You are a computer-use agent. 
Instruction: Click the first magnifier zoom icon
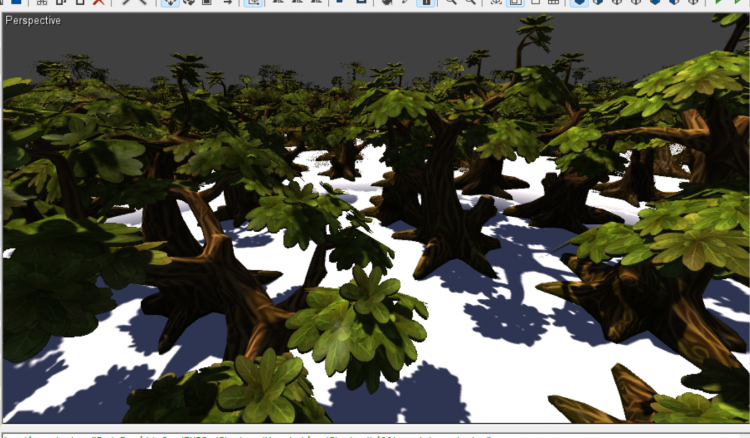451,3
